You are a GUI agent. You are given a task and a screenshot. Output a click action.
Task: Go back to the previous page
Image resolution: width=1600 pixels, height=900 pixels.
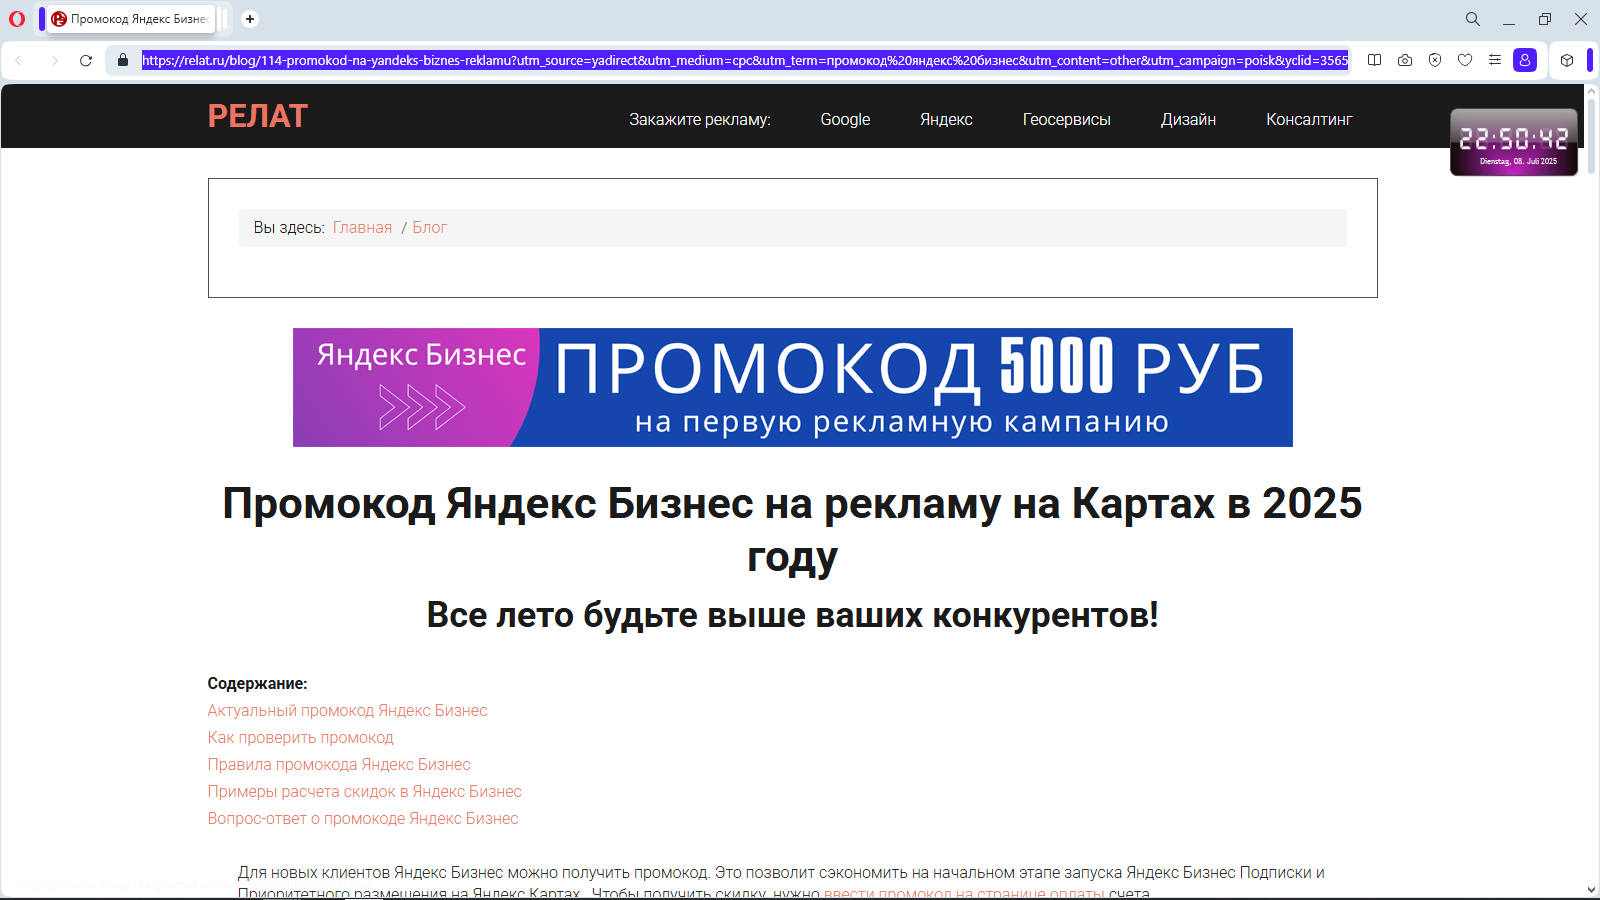pos(18,60)
